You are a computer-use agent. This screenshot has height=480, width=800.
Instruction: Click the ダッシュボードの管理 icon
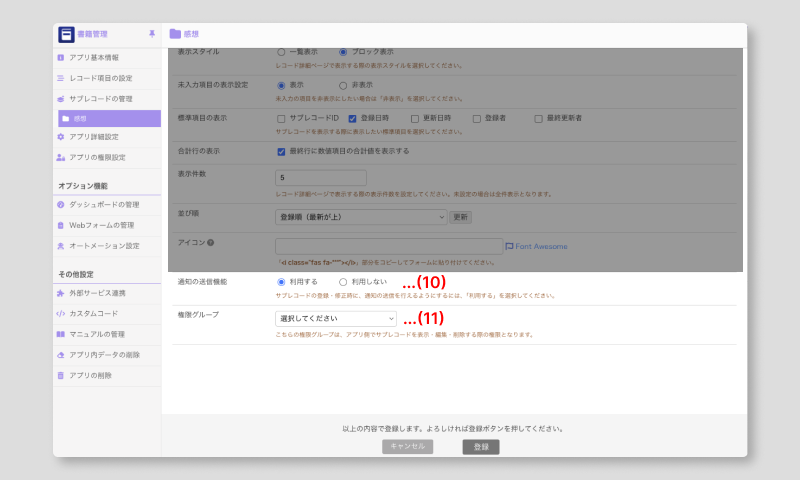[61, 205]
